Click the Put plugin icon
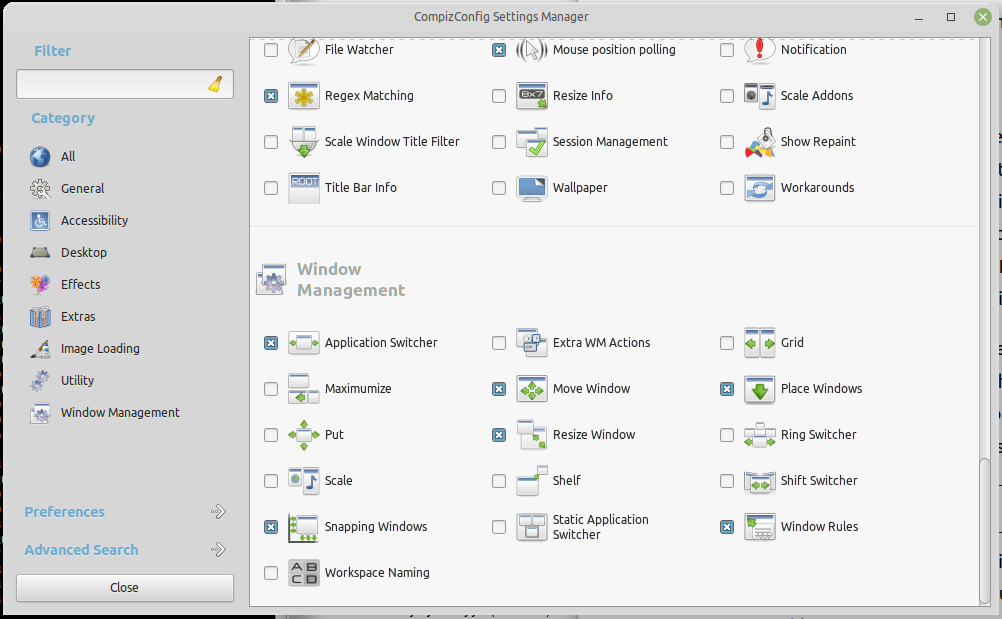Image resolution: width=1002 pixels, height=619 pixels. tap(304, 435)
